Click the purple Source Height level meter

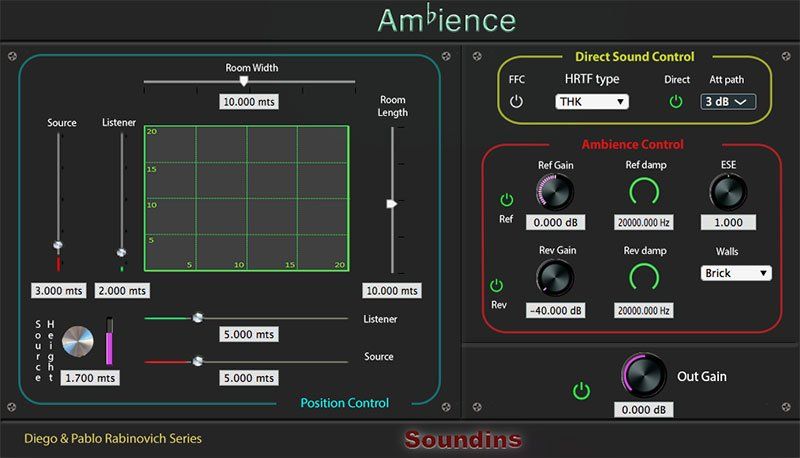tap(109, 341)
